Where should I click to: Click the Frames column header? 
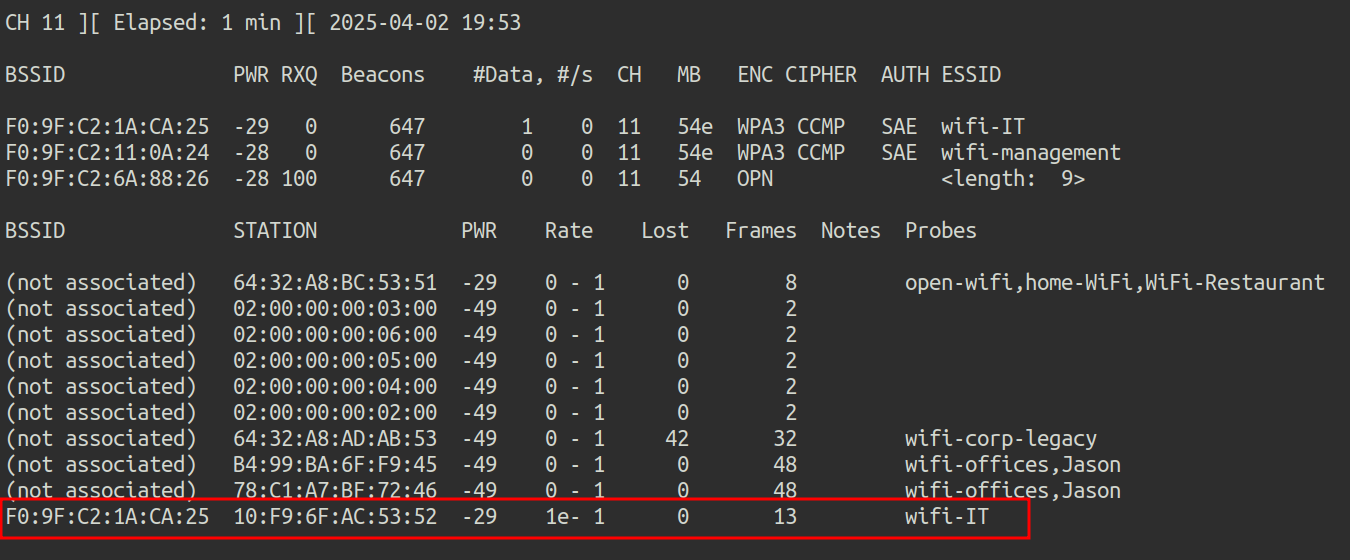[x=761, y=231]
